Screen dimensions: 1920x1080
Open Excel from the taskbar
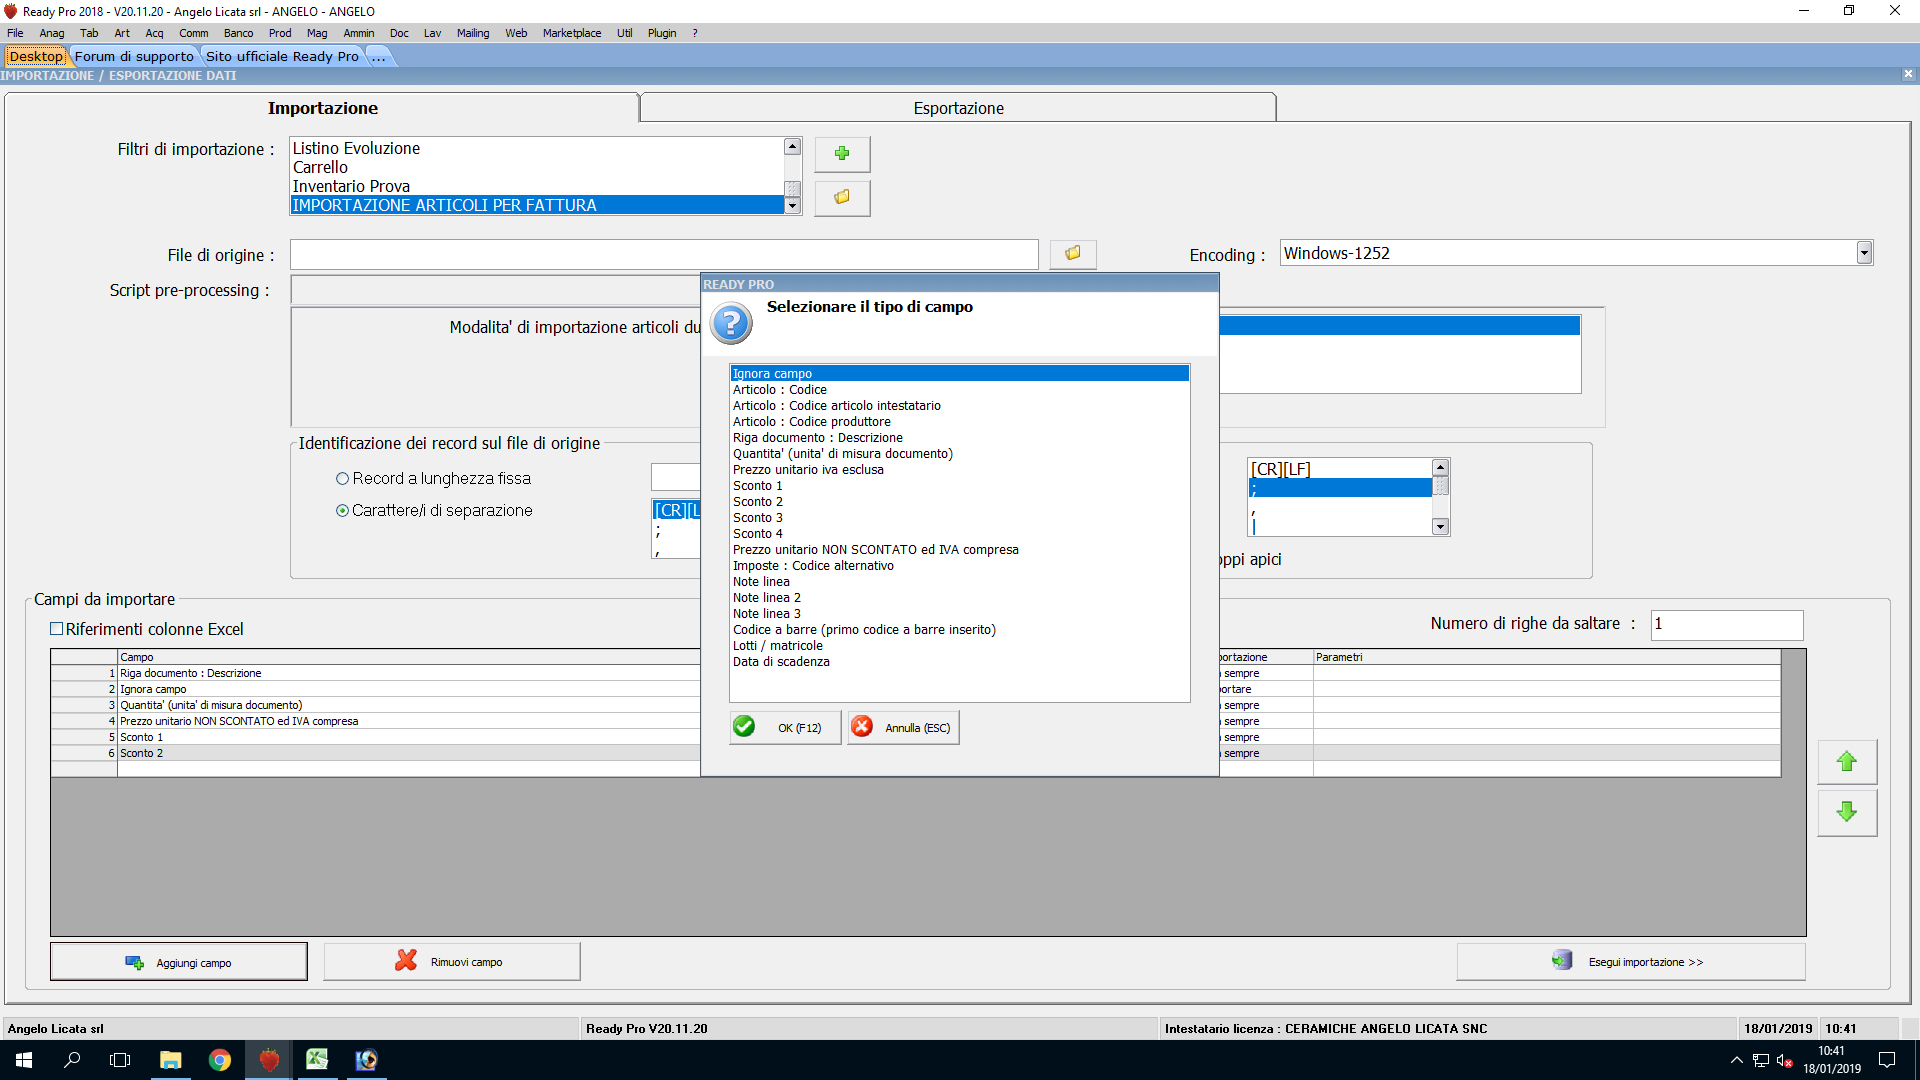(x=318, y=1060)
